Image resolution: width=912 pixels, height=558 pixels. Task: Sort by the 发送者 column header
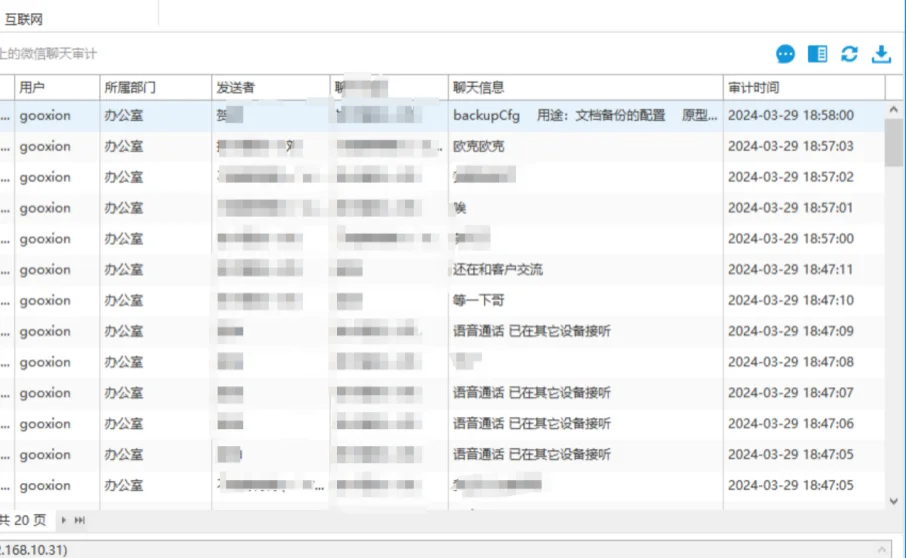pos(270,87)
